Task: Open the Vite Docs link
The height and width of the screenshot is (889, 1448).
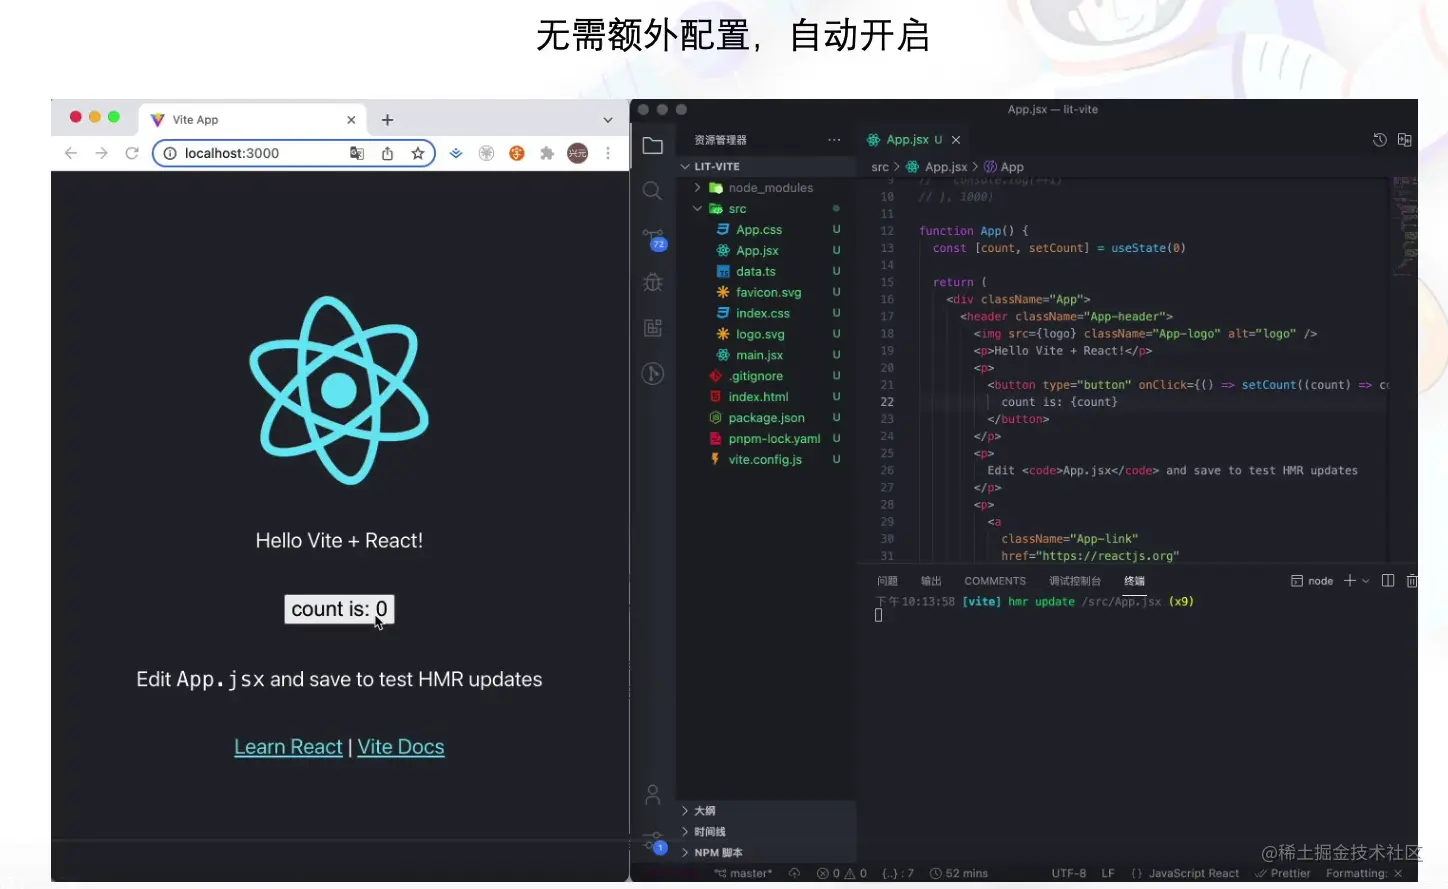Action: (401, 747)
